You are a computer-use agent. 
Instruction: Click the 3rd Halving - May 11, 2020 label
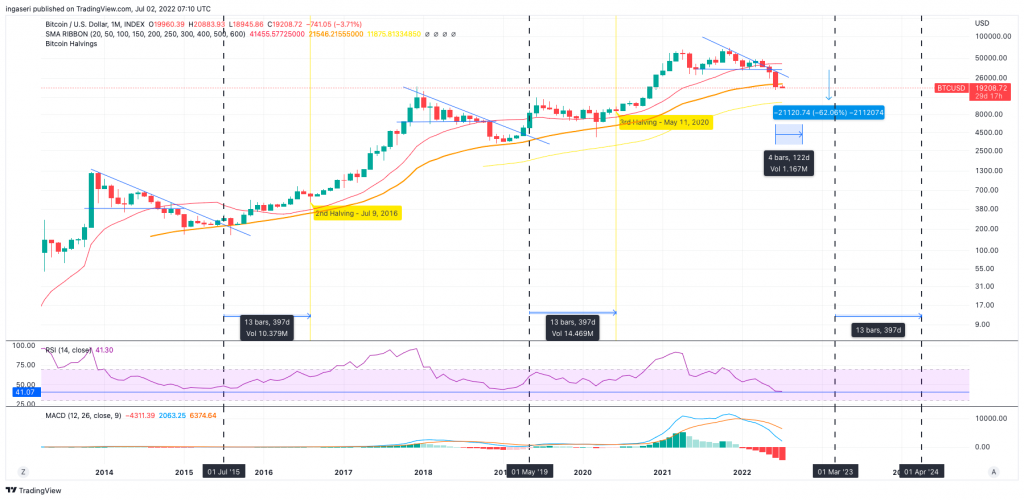[664, 122]
